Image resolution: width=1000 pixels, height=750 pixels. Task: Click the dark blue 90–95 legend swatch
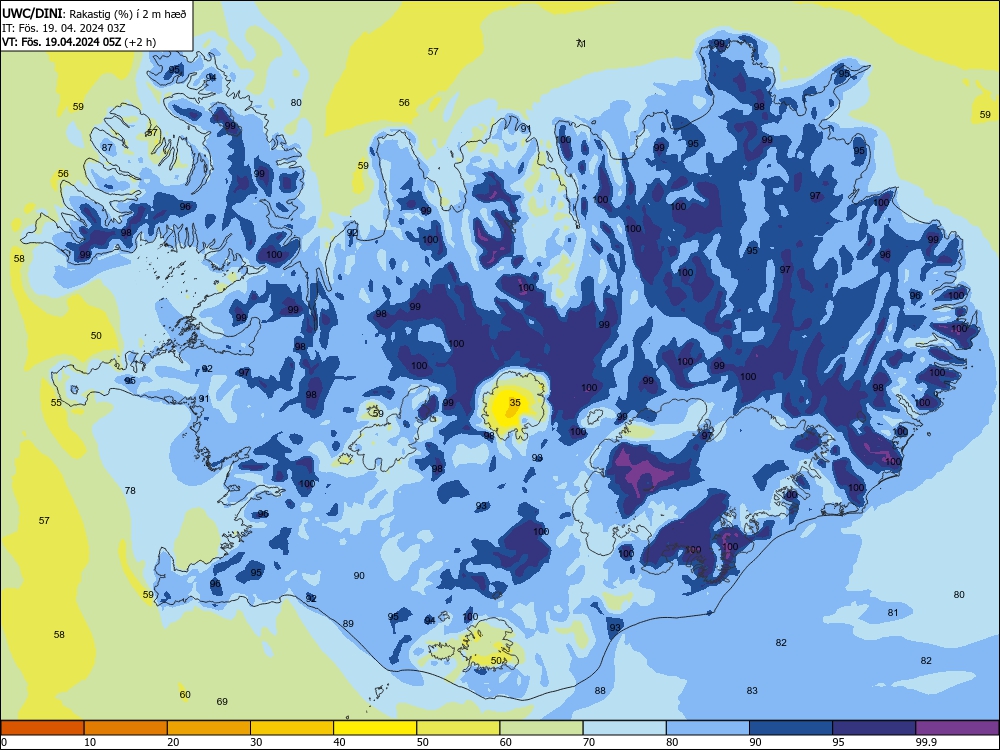(791, 728)
